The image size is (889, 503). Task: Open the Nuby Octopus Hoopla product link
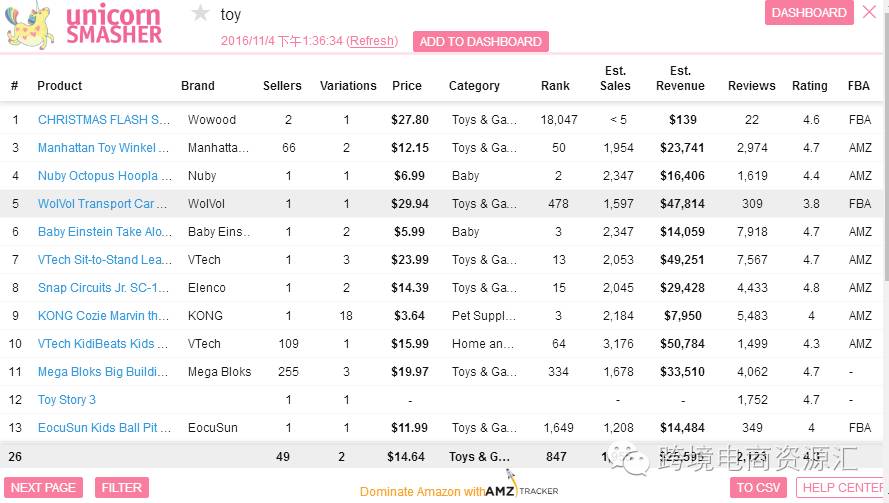click(98, 176)
